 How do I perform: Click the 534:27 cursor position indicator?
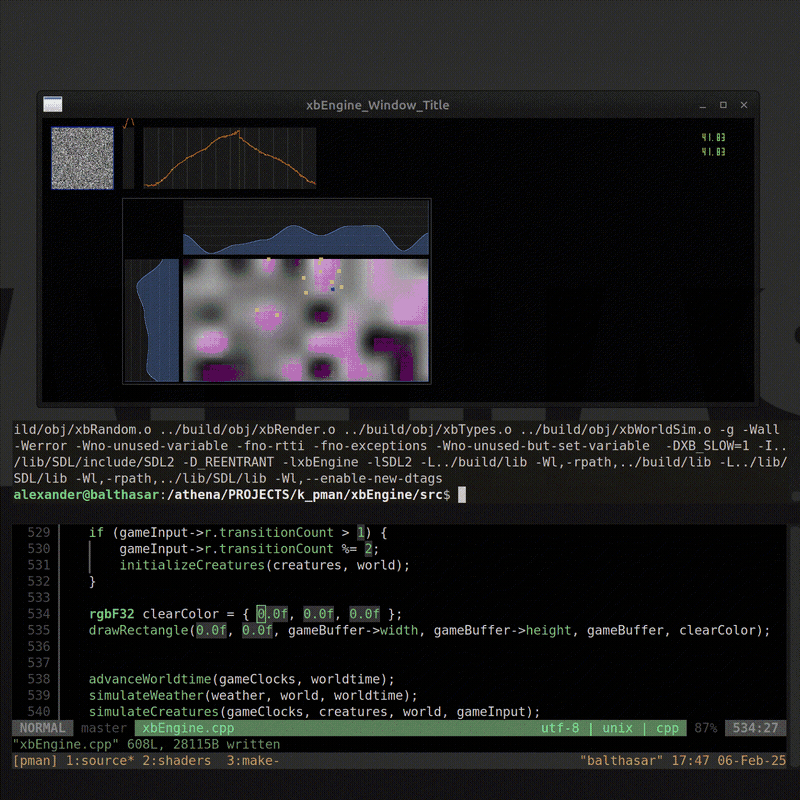pyautogui.click(x=757, y=728)
